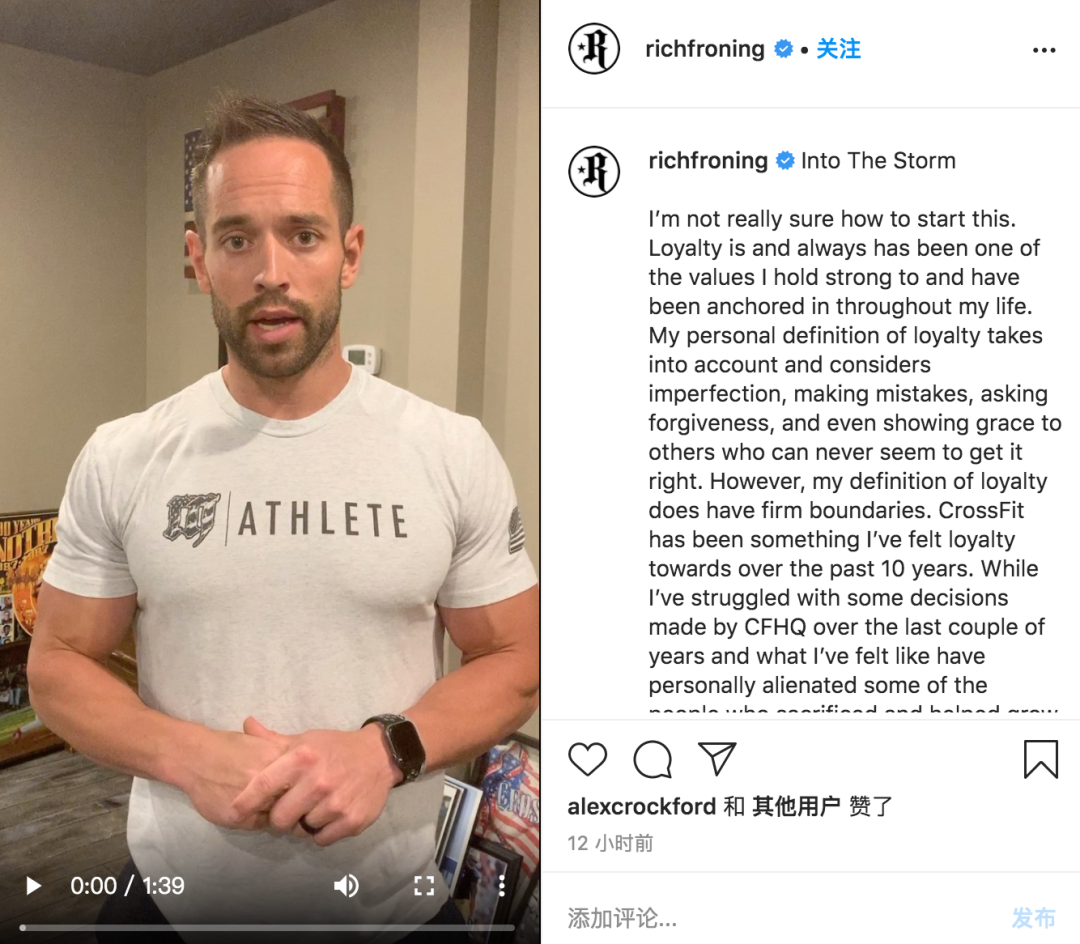Share post with paper plane icon

pos(717,759)
